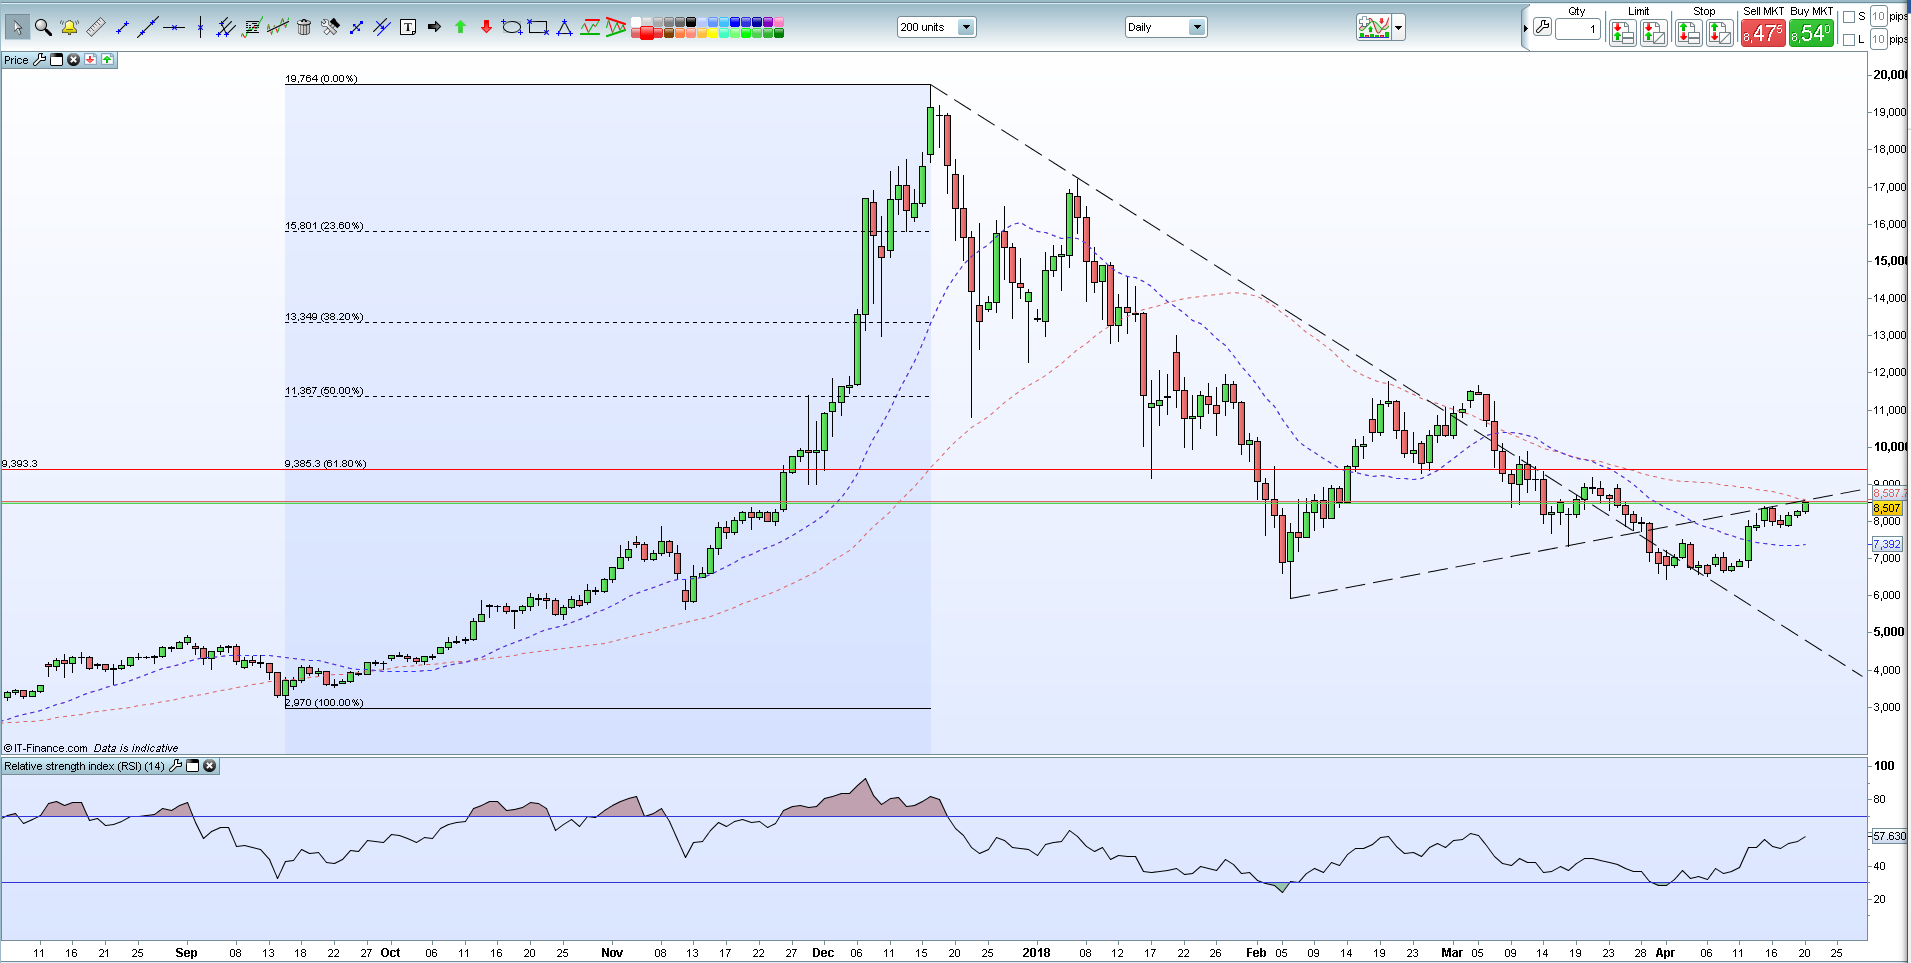Open the Daily timeframe dropdown

1197,27
